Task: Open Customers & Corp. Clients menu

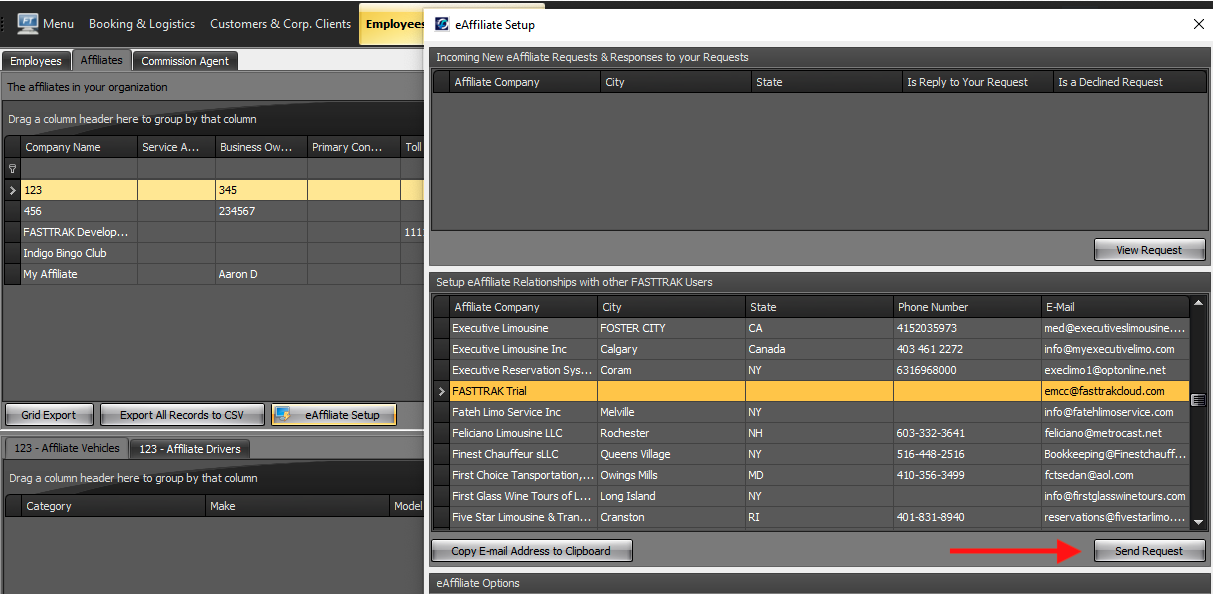Action: 280,23
